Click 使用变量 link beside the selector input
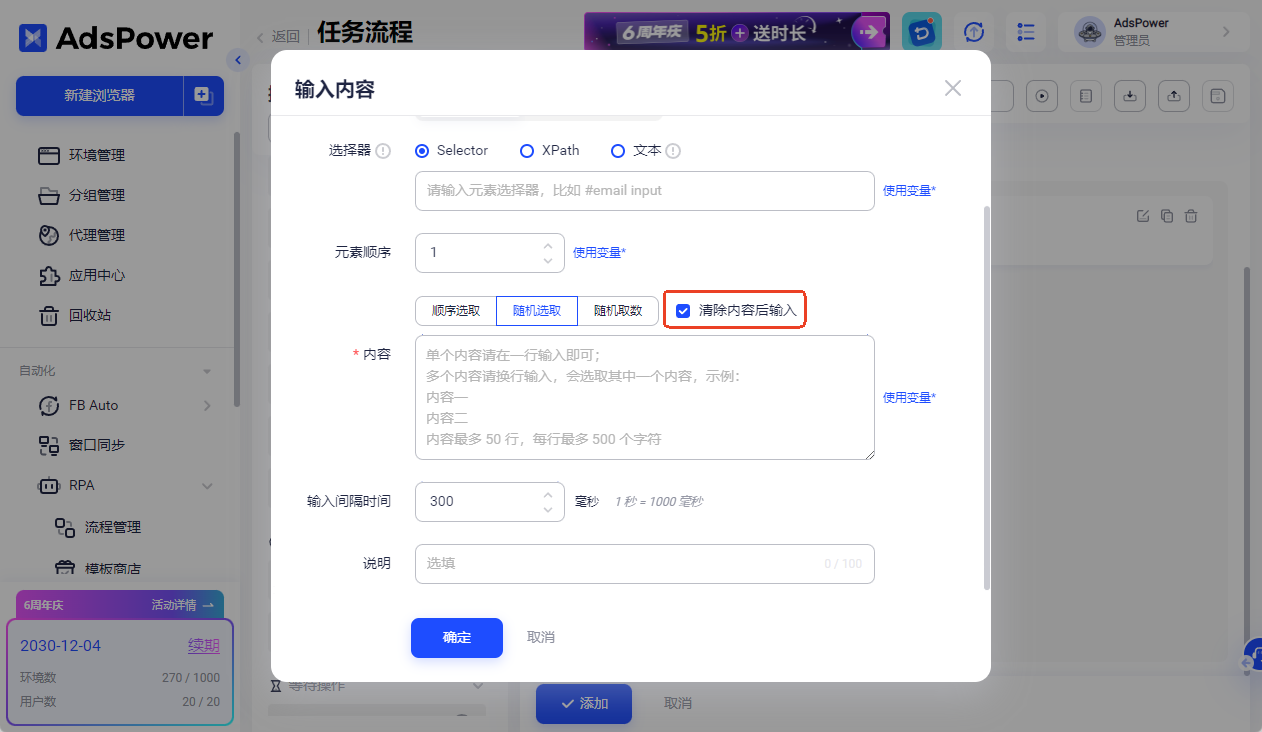This screenshot has height=732, width=1262. click(x=909, y=191)
